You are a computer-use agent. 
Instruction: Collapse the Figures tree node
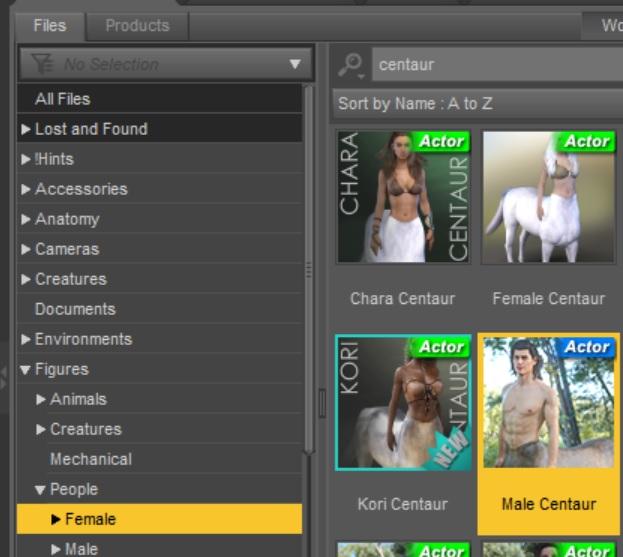(25, 370)
